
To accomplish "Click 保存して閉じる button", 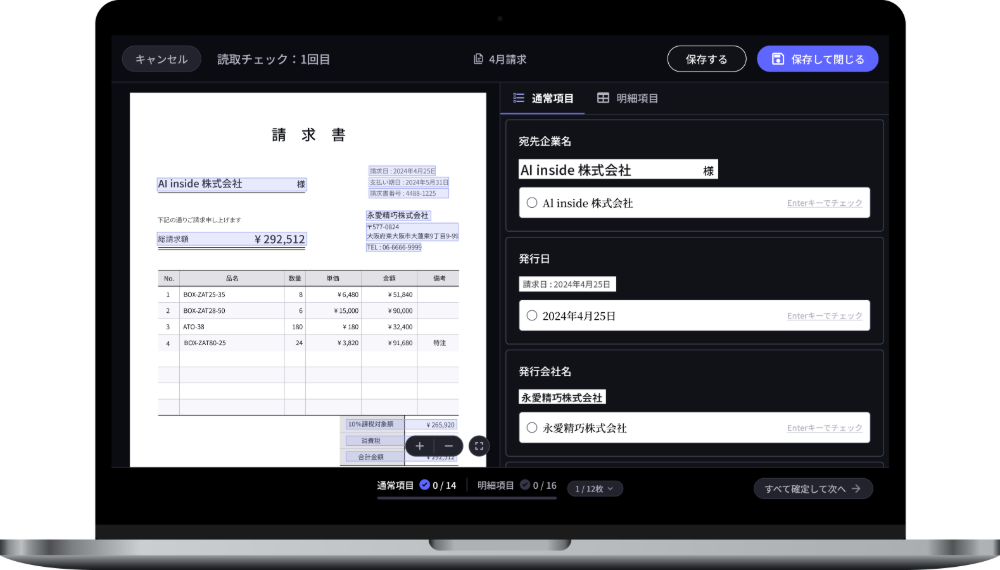I will [818, 59].
